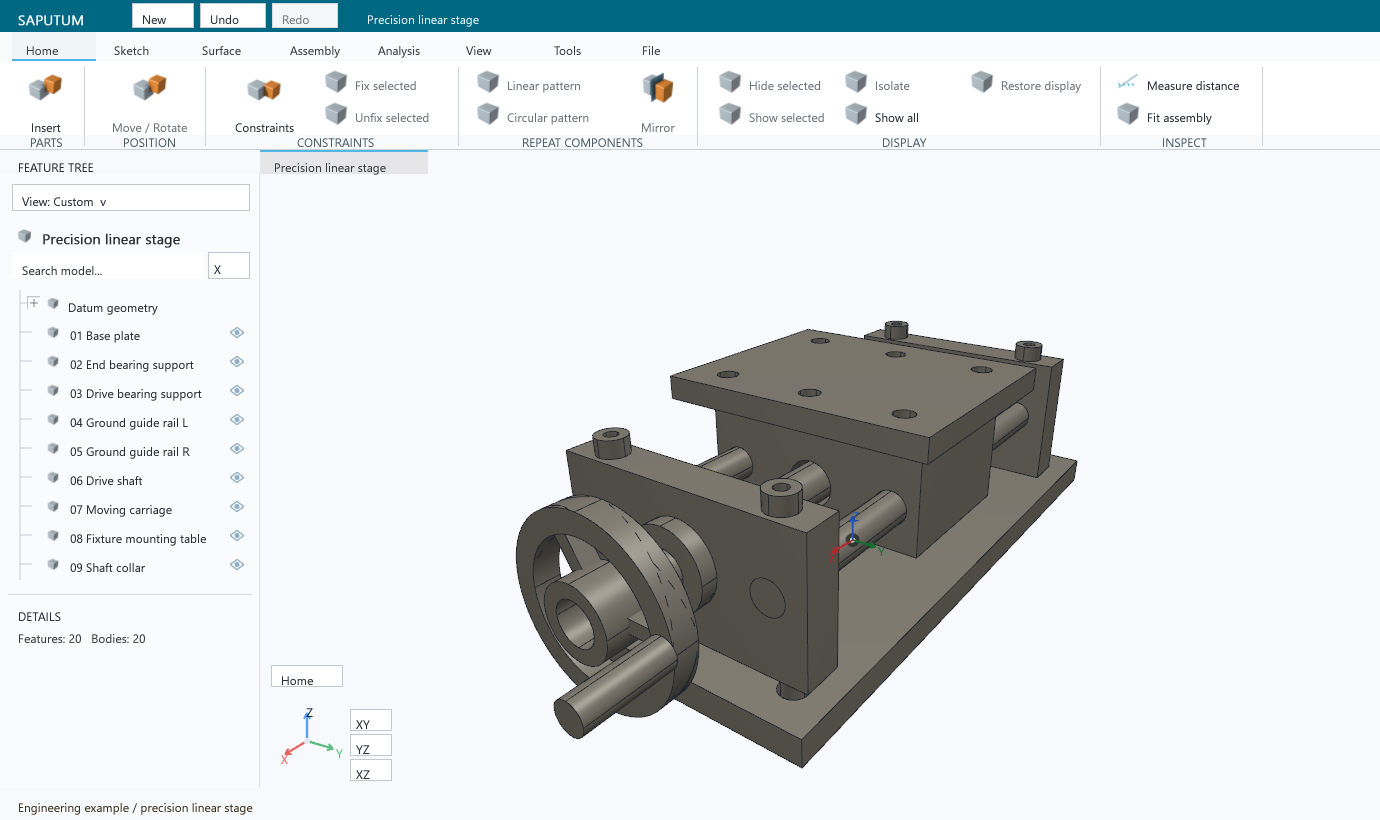This screenshot has height=820, width=1380.
Task: Select 08 Fixture mounting table in tree
Action: coord(138,539)
